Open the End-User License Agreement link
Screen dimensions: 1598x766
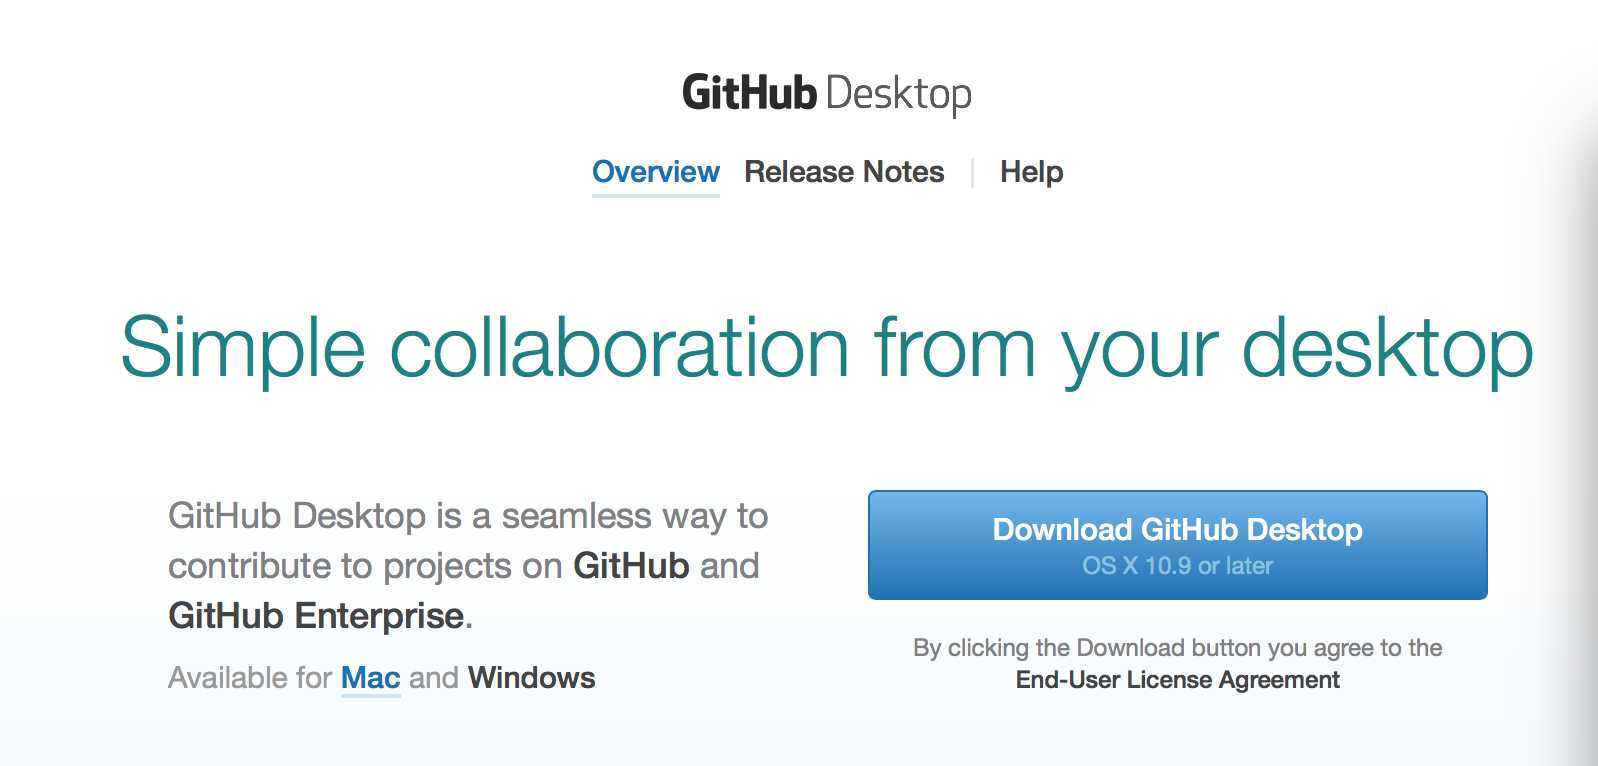pos(1177,680)
